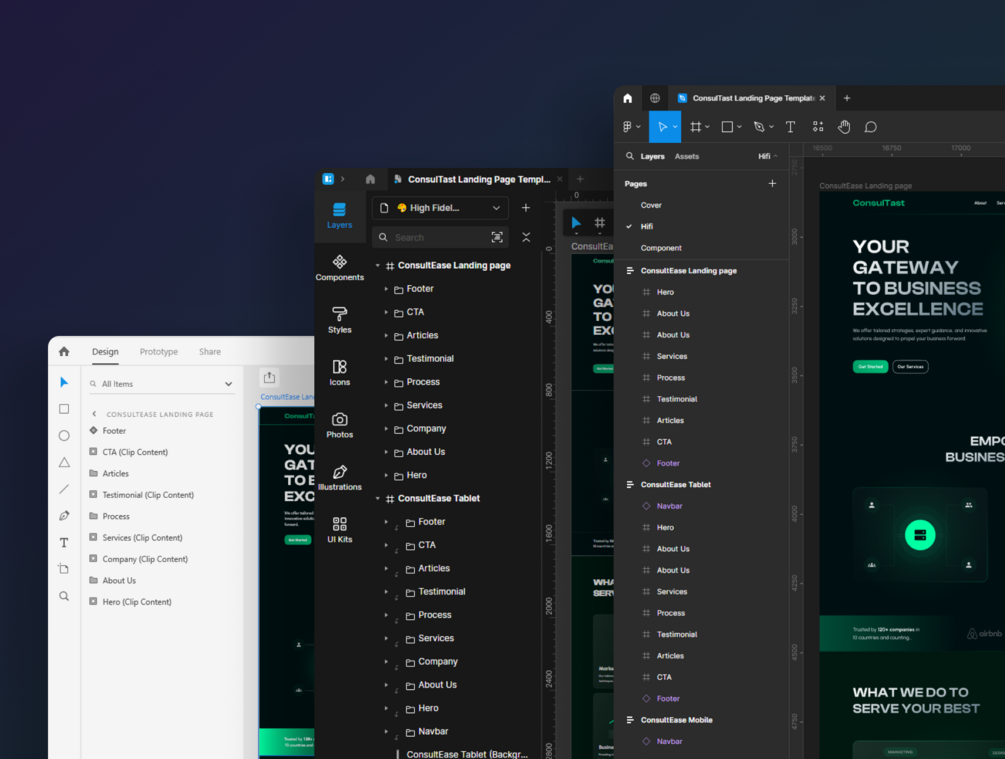Open Illustrations in the middle window sidebar
The width and height of the screenshot is (1005, 759).
coord(340,478)
